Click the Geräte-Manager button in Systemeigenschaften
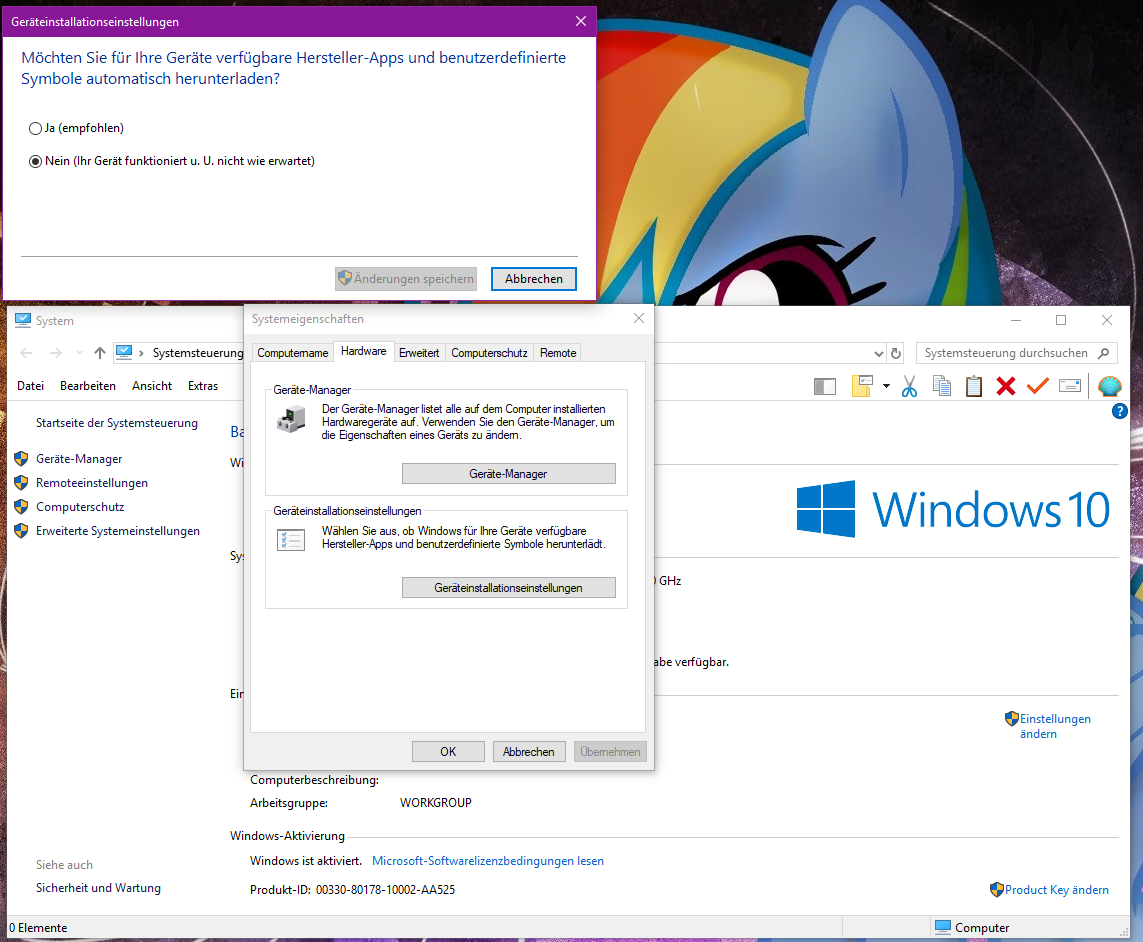The image size is (1143, 942). coord(509,474)
